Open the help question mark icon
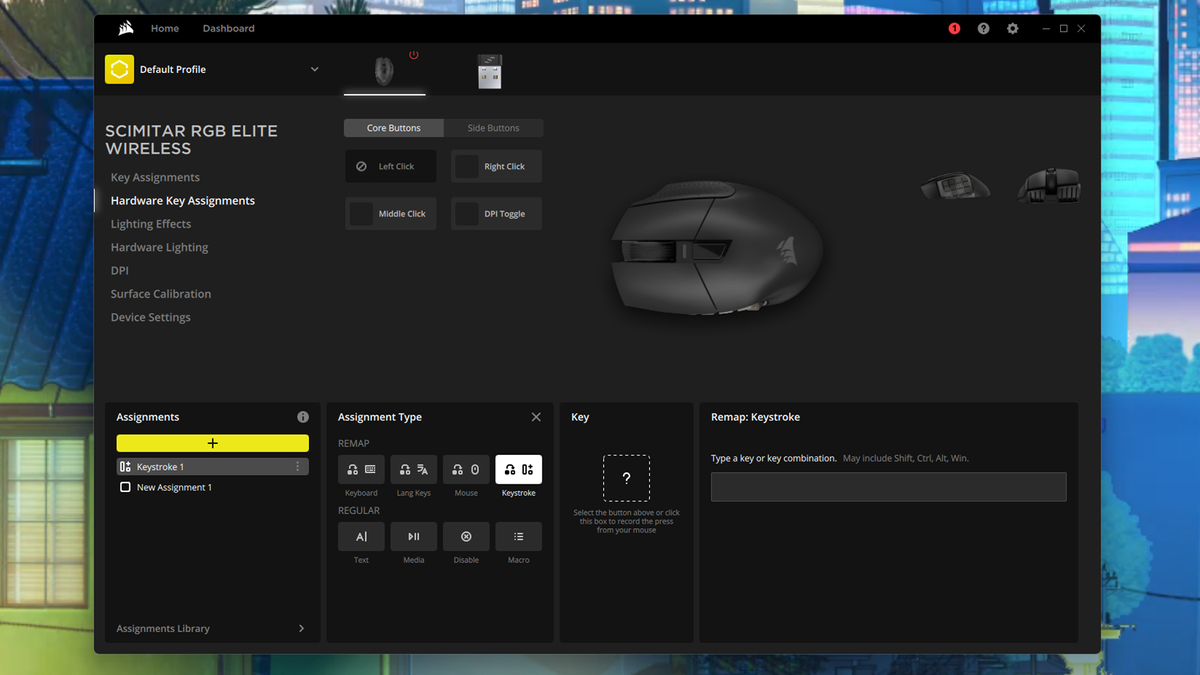The width and height of the screenshot is (1200, 675). [x=983, y=29]
